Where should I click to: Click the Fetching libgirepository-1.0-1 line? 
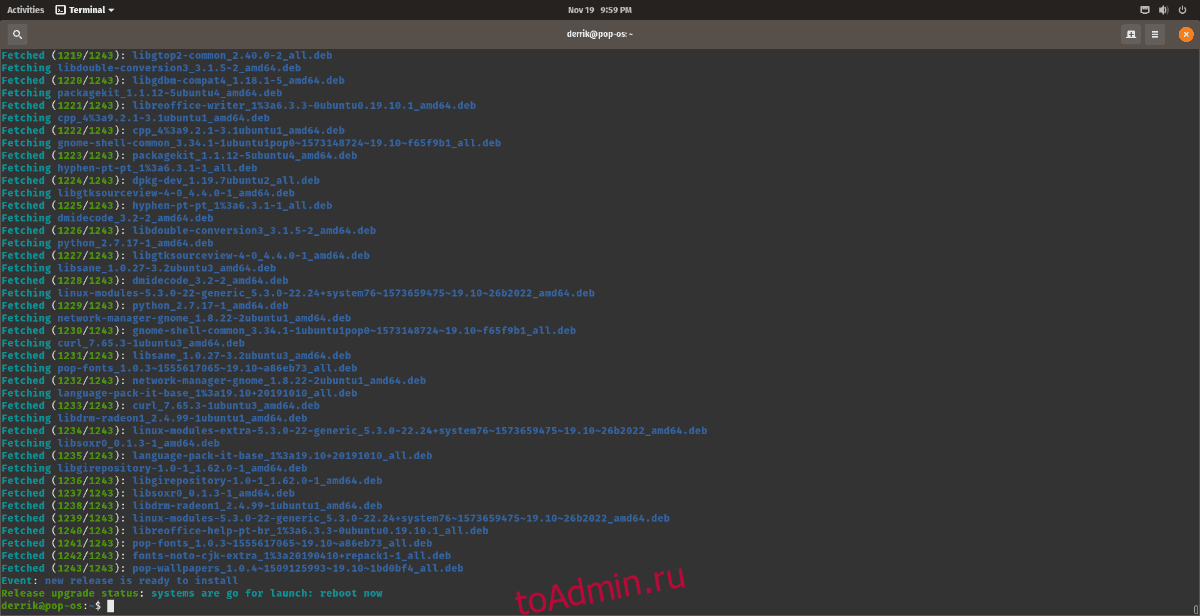[154, 468]
